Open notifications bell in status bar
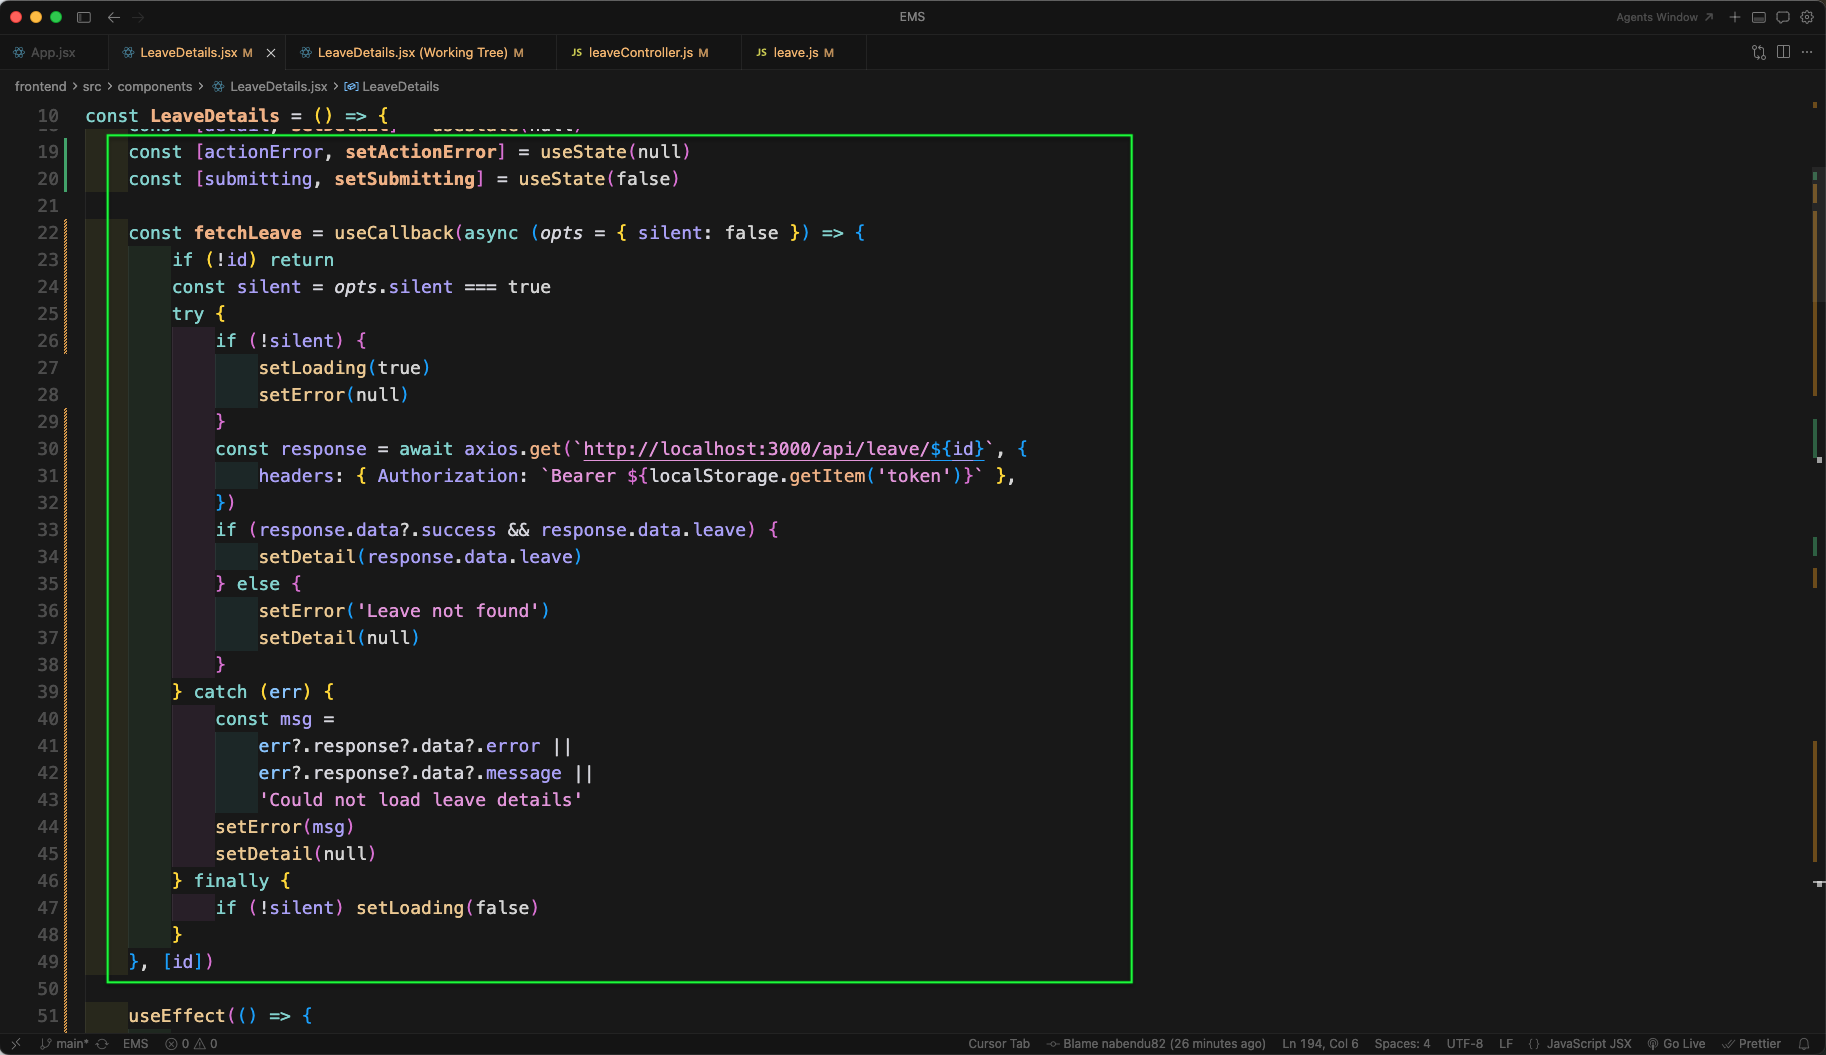This screenshot has width=1826, height=1055. coord(1804,1044)
